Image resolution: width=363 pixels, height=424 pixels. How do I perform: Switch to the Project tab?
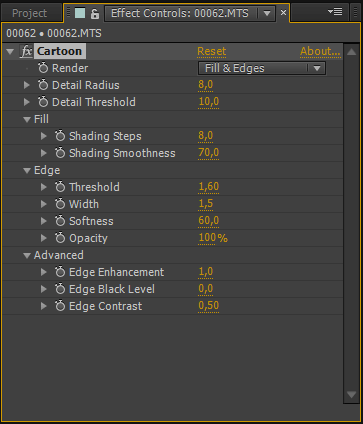pyautogui.click(x=30, y=13)
